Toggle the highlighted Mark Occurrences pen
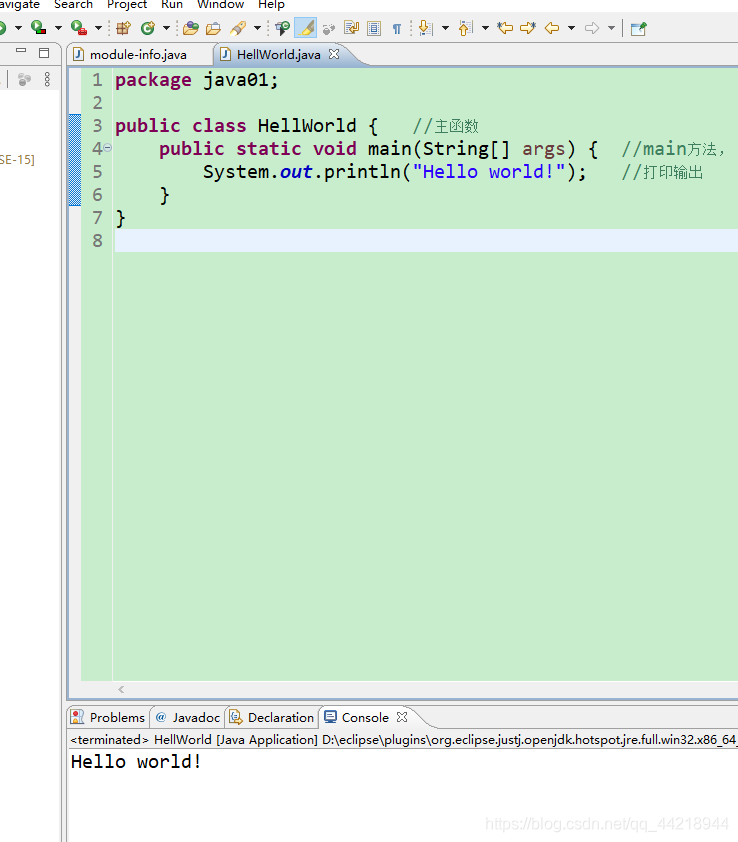This screenshot has height=842, width=738. (305, 28)
